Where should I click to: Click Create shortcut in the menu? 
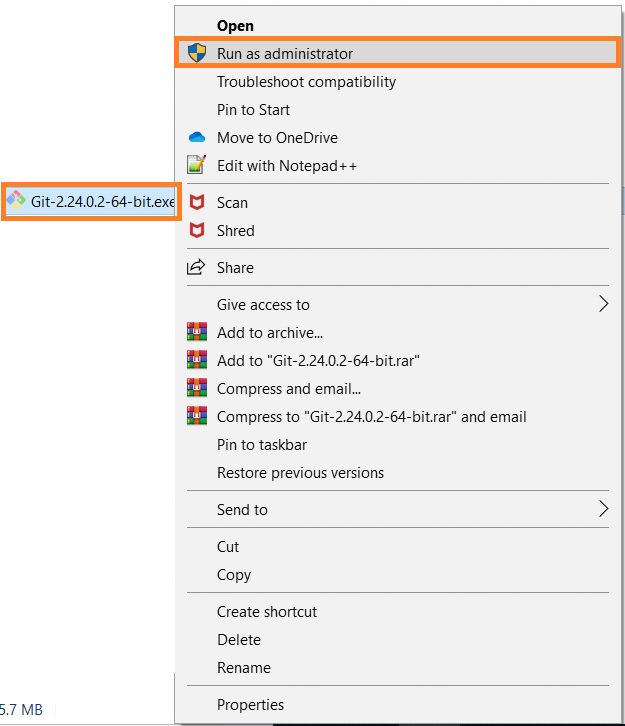[x=267, y=612]
